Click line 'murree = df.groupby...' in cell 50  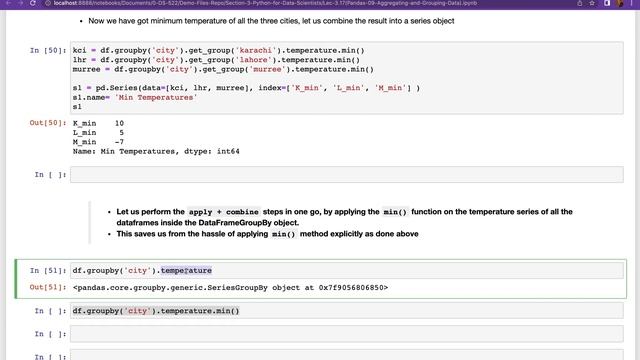pos(223,69)
